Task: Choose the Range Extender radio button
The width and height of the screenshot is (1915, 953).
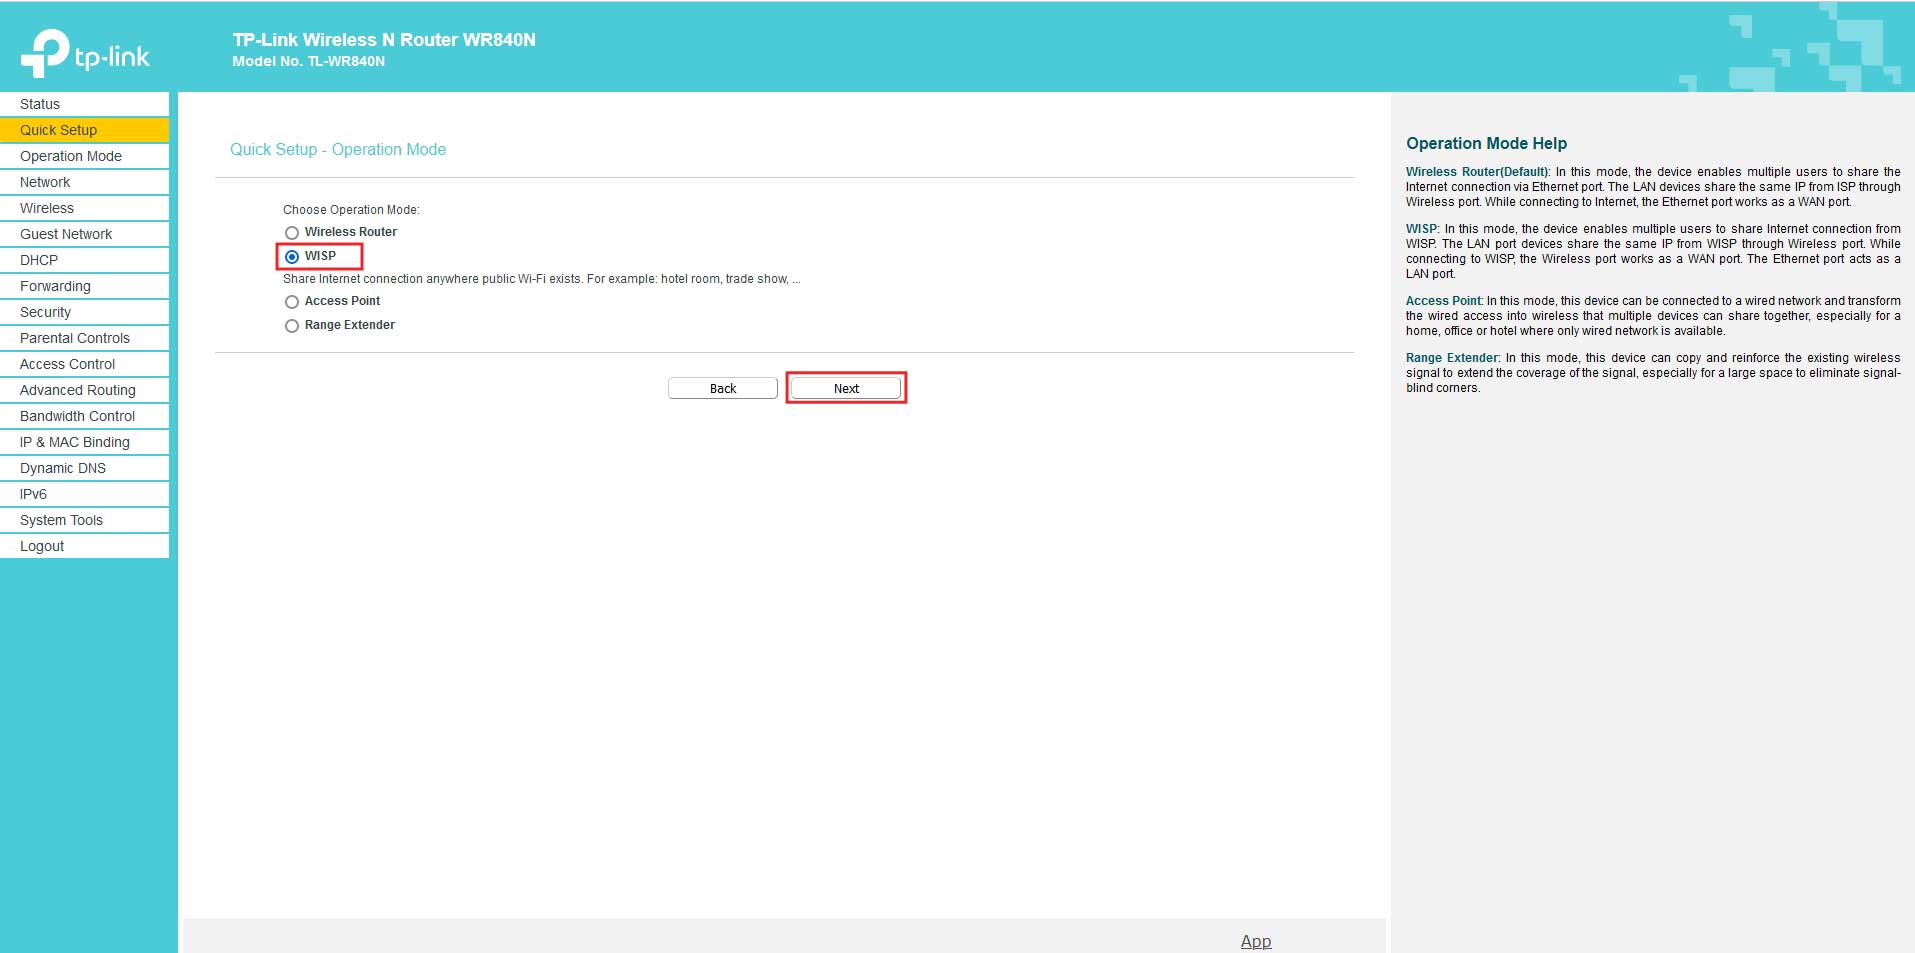Action: click(x=292, y=326)
